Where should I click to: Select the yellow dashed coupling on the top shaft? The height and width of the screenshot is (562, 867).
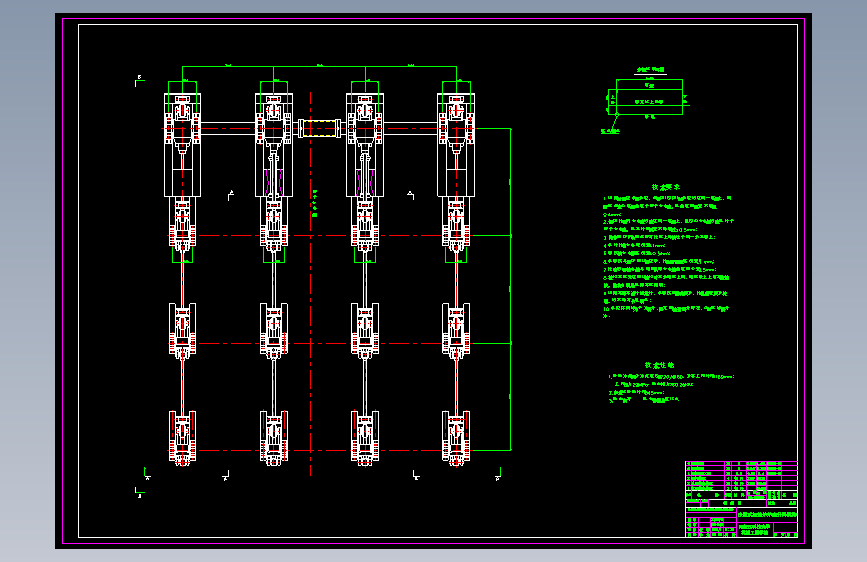pyautogui.click(x=320, y=128)
